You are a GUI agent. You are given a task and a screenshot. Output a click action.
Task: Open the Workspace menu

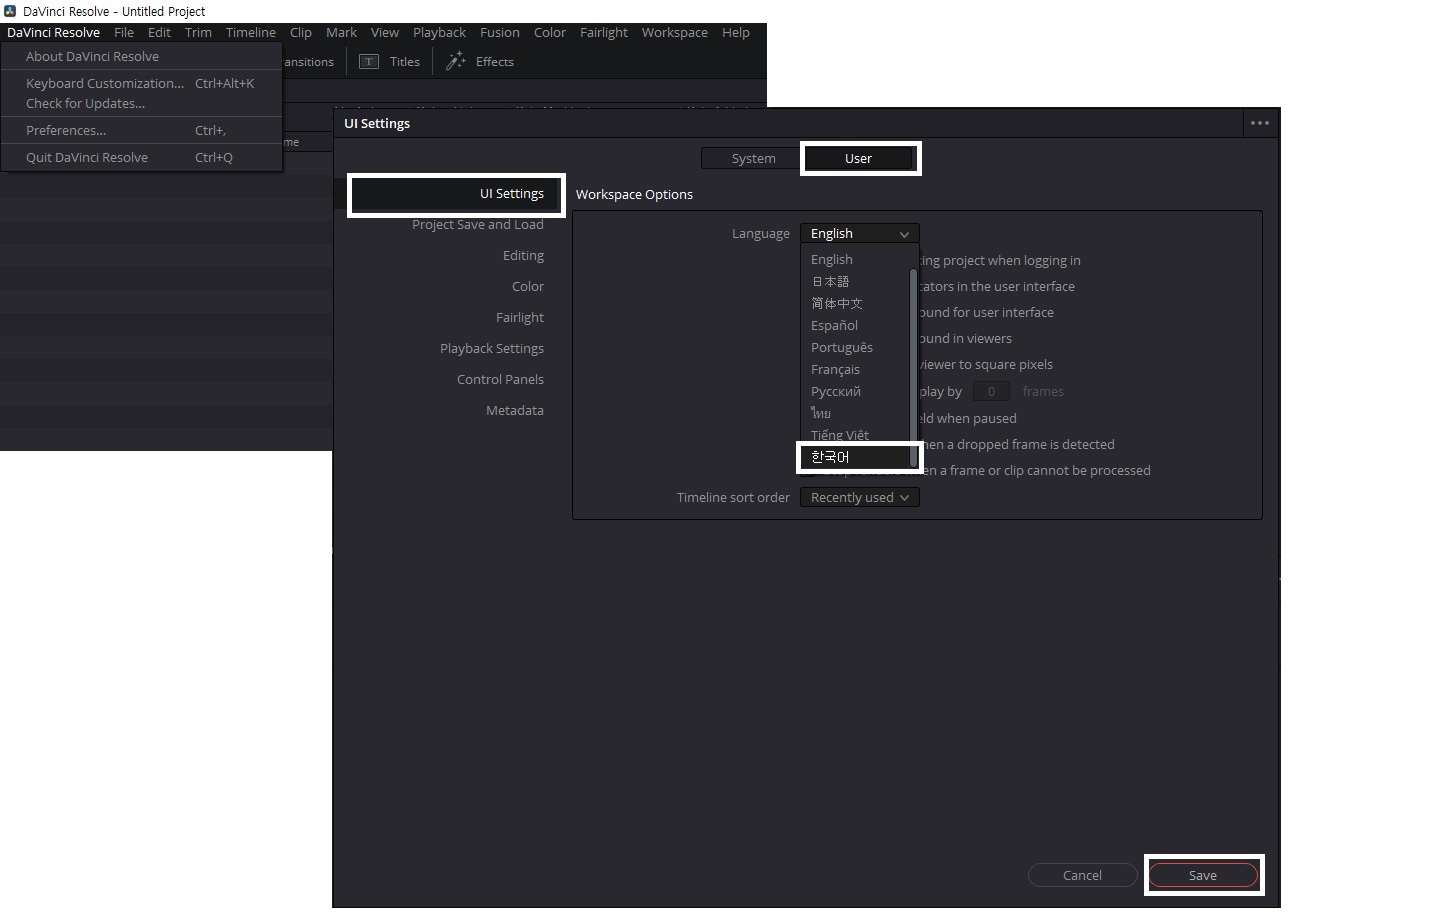675,32
